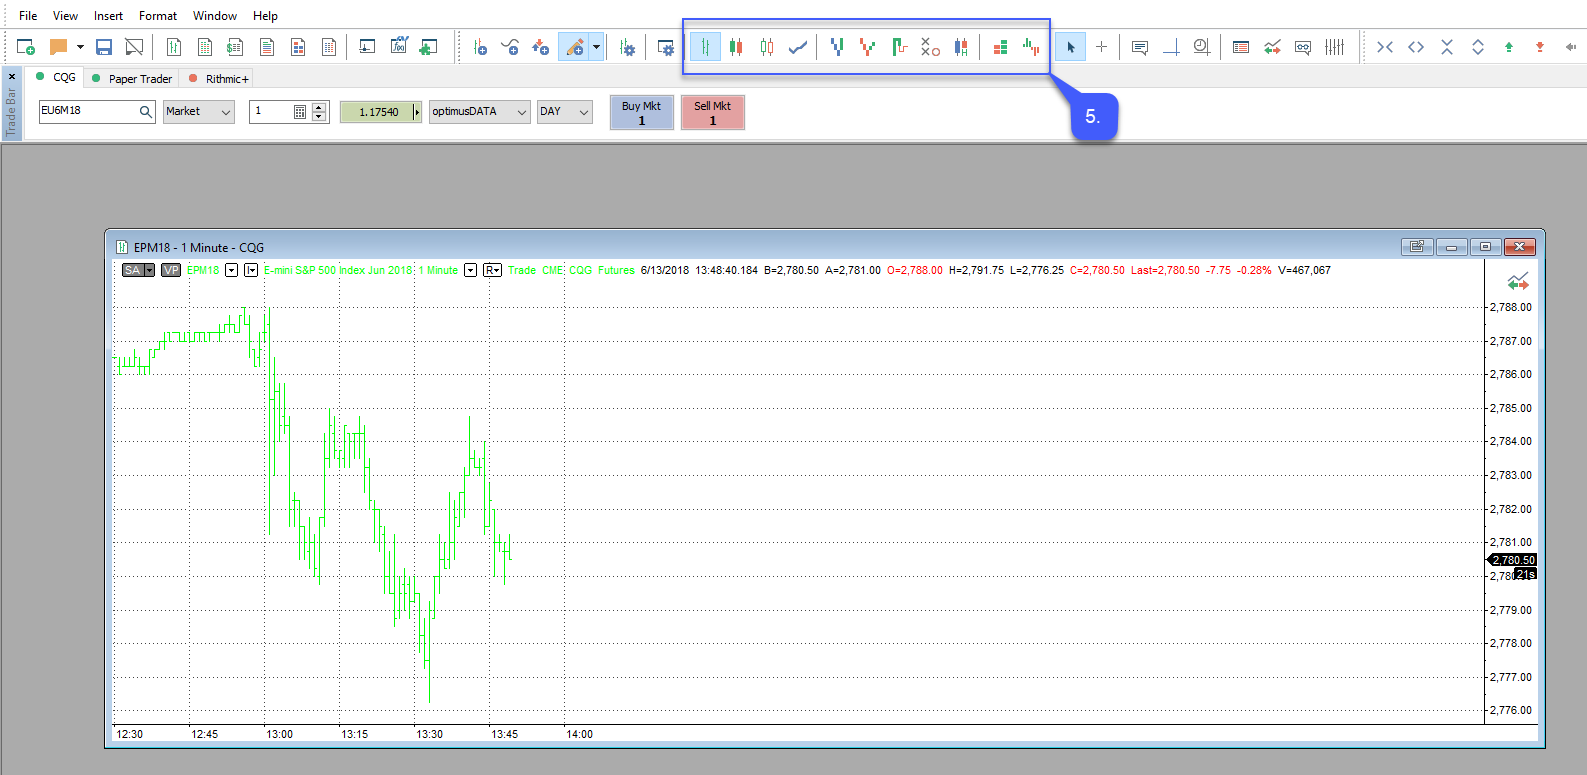Select the OHLC bar chart style
Viewport: 1587px width, 775px height.
pyautogui.click(x=705, y=47)
